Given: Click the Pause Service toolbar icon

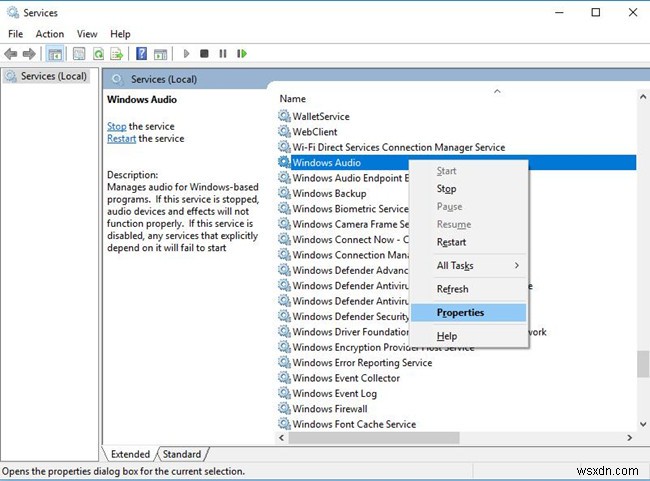Looking at the screenshot, I should [x=223, y=53].
